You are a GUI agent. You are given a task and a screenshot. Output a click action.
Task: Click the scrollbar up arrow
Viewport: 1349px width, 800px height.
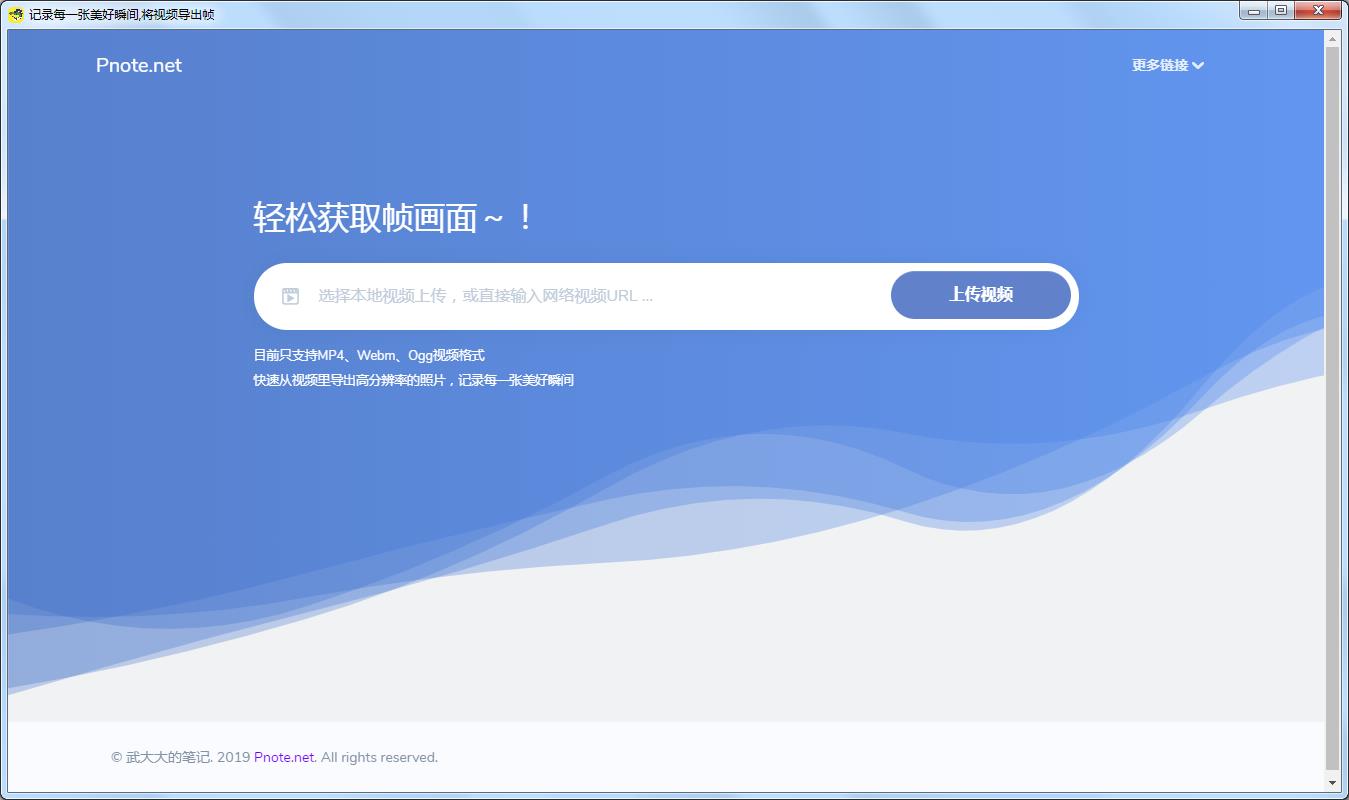tap(1332, 39)
